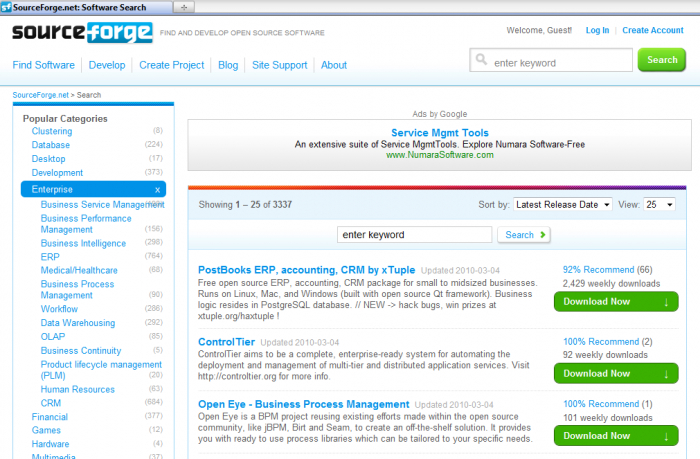Open the Data Warehousing subcategory
Viewport: 700px width, 459px height.
[78, 323]
